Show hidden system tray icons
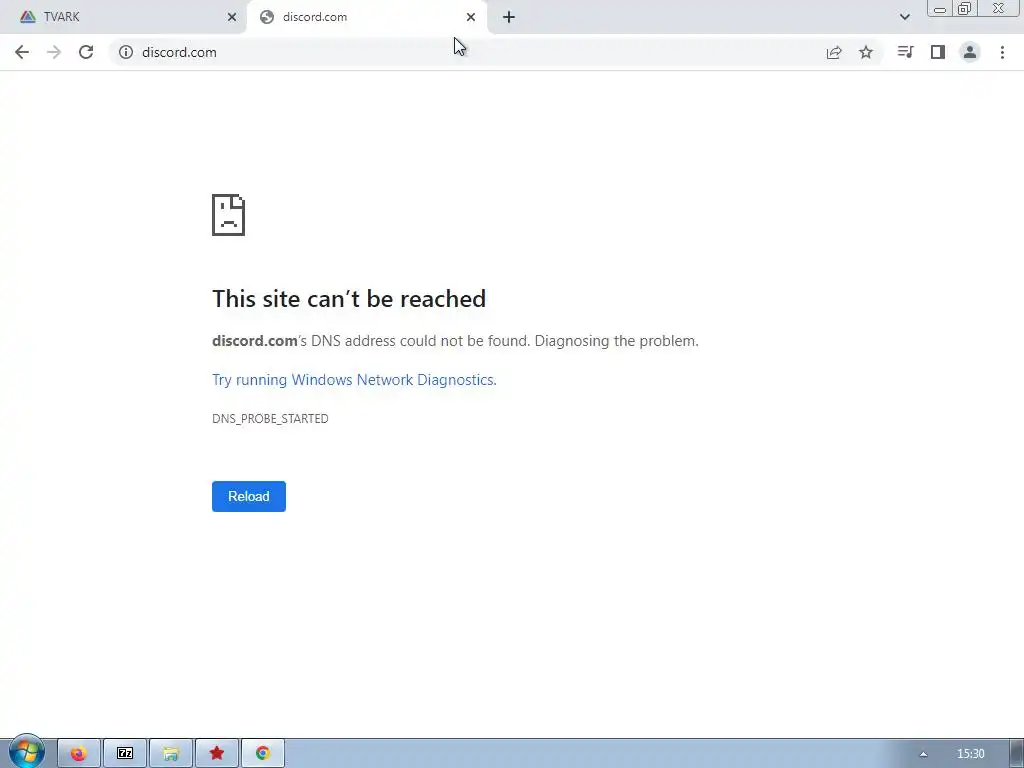1024x768 pixels. point(923,754)
